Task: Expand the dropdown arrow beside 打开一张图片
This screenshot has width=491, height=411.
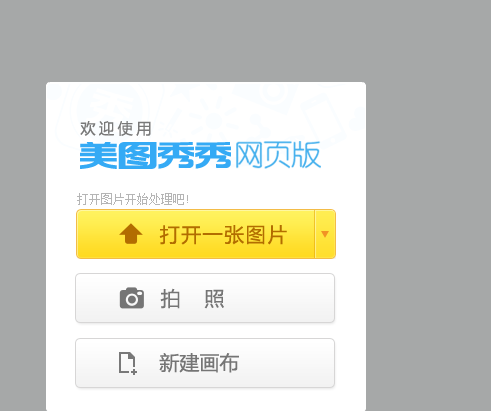Action: 325,234
